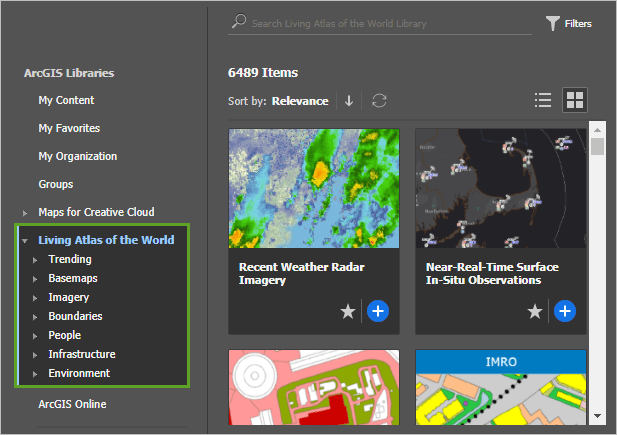Expand the Imagery category
The image size is (617, 435).
click(x=35, y=298)
